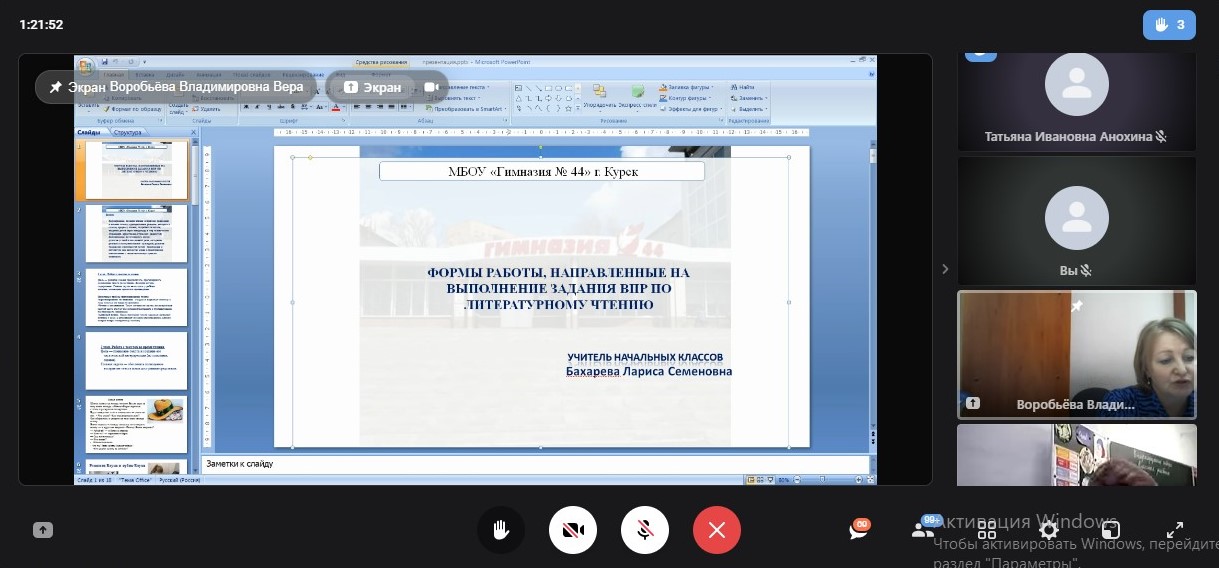Click the slide title ФОРМЫ РАБОТЫ, НАПРАВЛЕННЫЕ НА
Screen dimensions: 1219x568
[x=558, y=272]
